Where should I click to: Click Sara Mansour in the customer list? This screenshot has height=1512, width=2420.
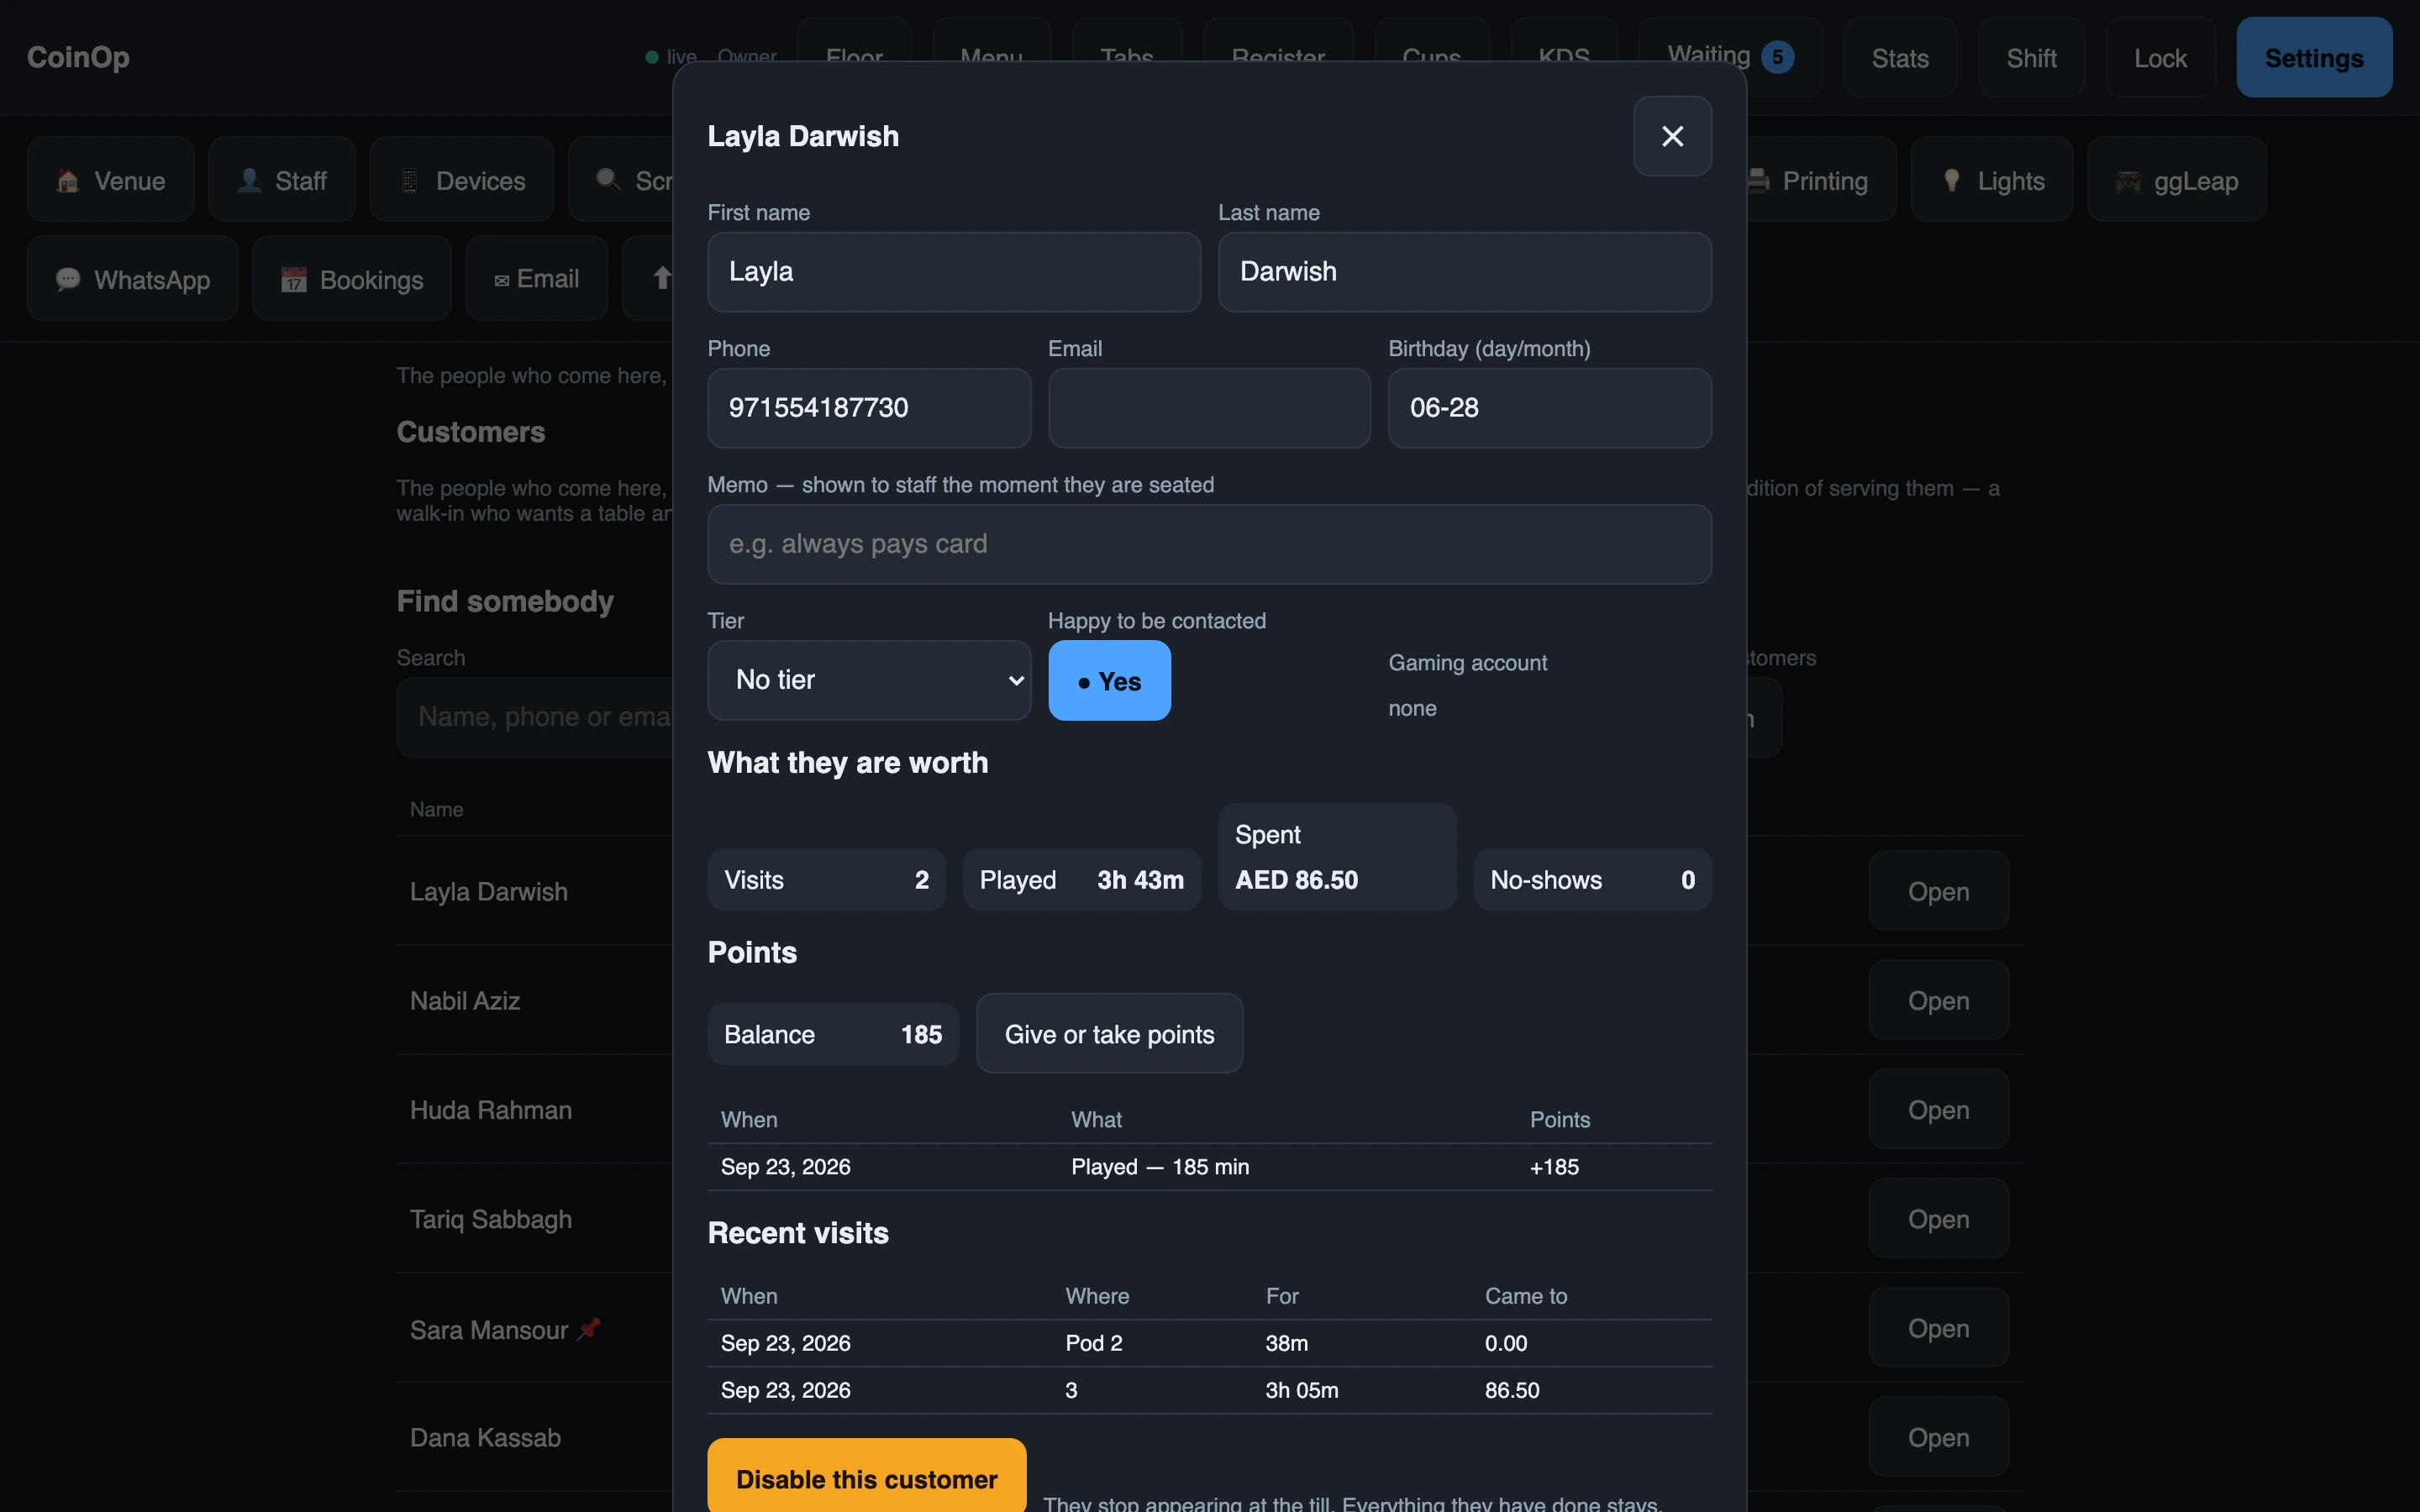489,1330
